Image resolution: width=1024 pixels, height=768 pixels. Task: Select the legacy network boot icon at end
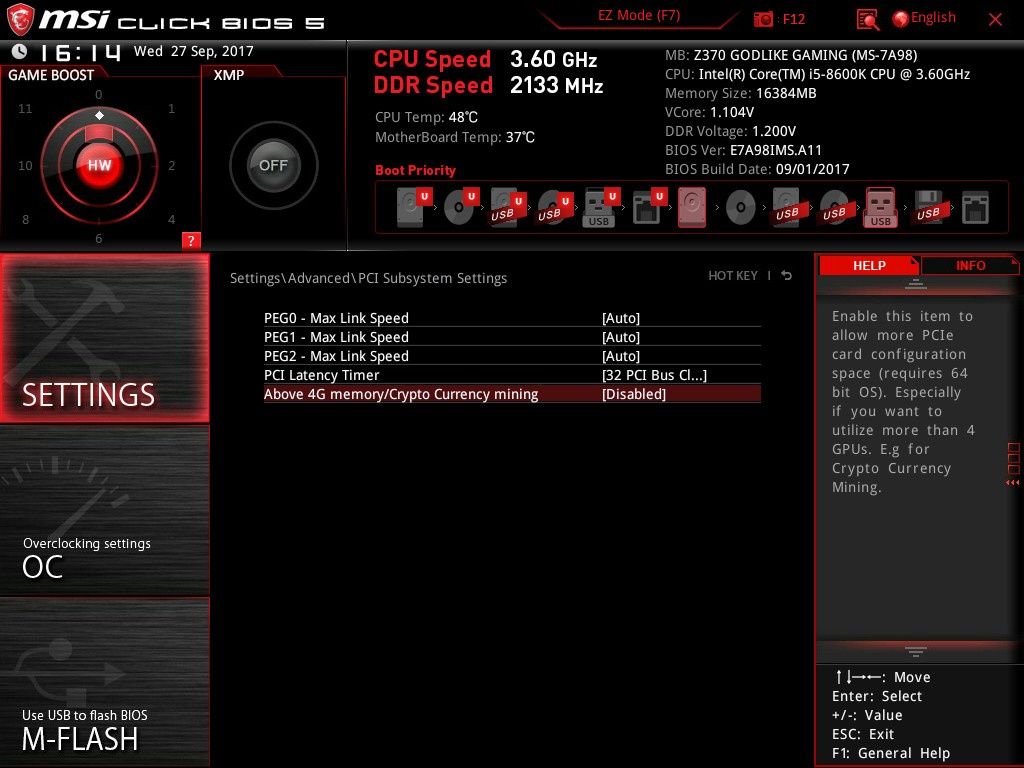pyautogui.click(x=975, y=208)
